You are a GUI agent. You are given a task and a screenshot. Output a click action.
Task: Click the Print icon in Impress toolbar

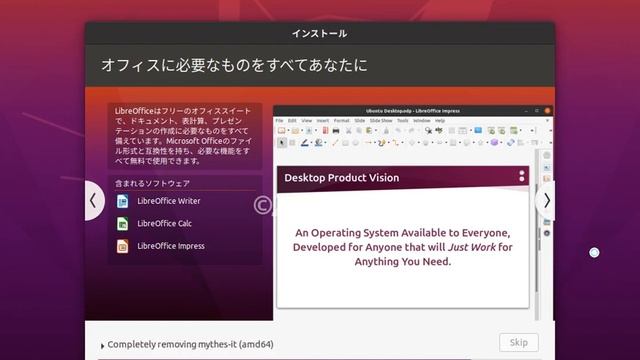point(336,131)
